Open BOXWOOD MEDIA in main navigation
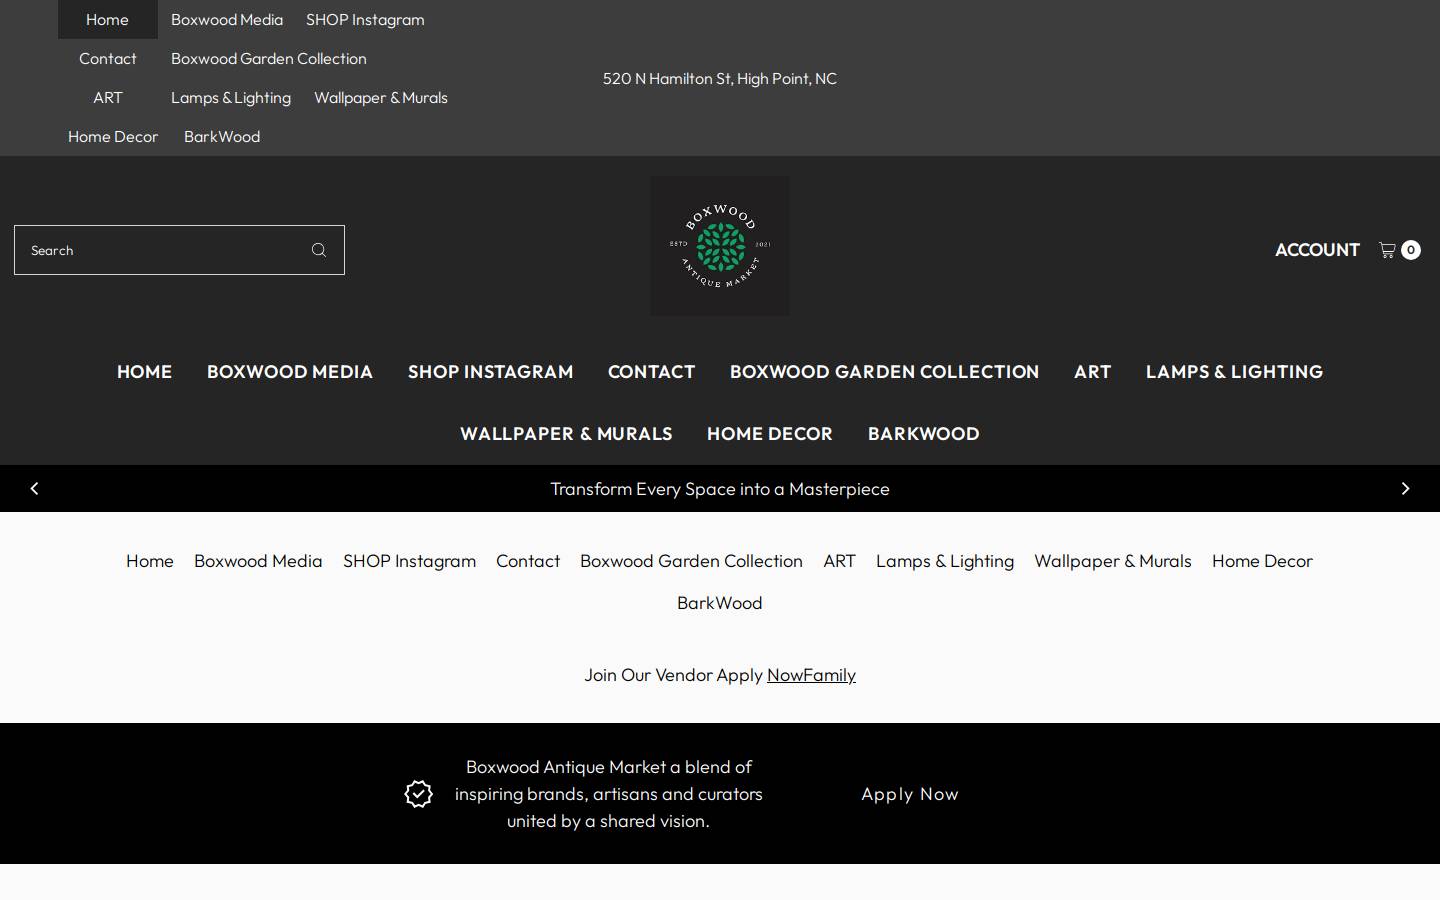 (290, 372)
